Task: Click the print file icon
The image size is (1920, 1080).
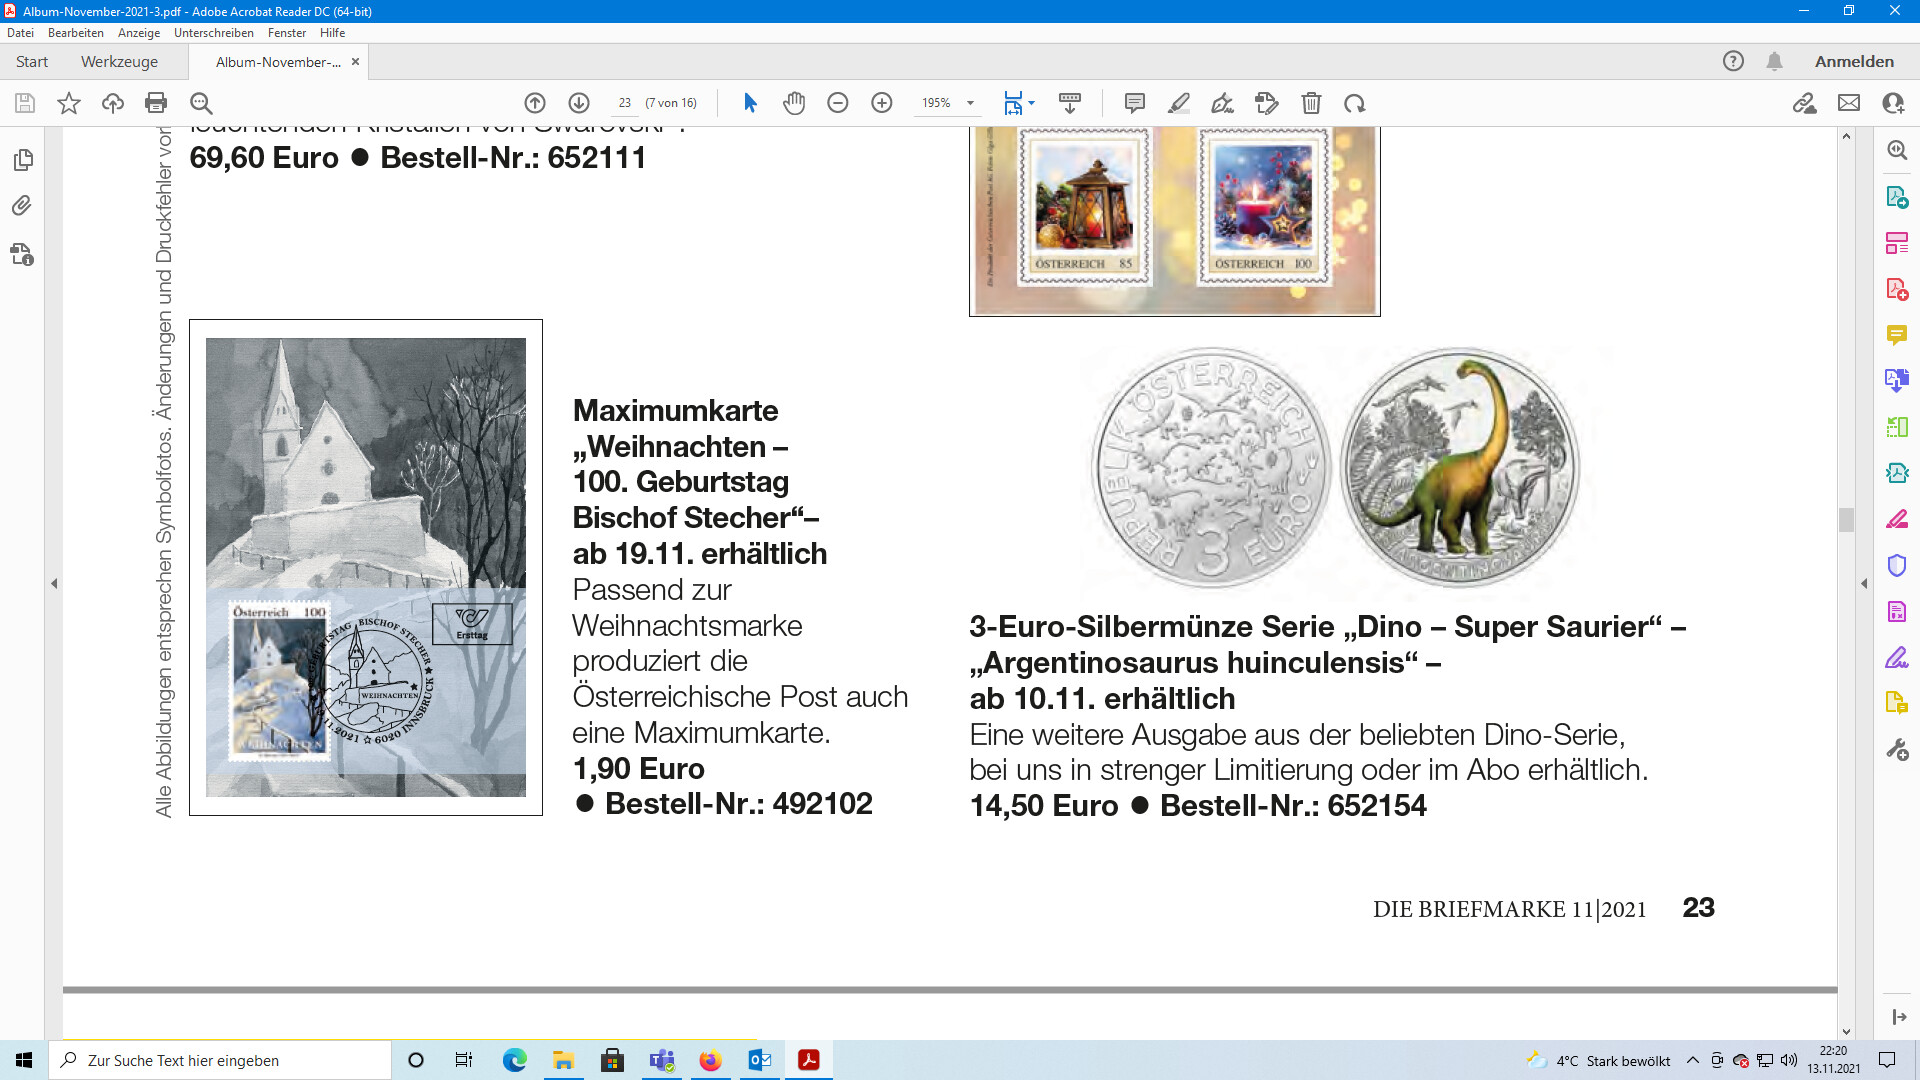Action: [156, 103]
